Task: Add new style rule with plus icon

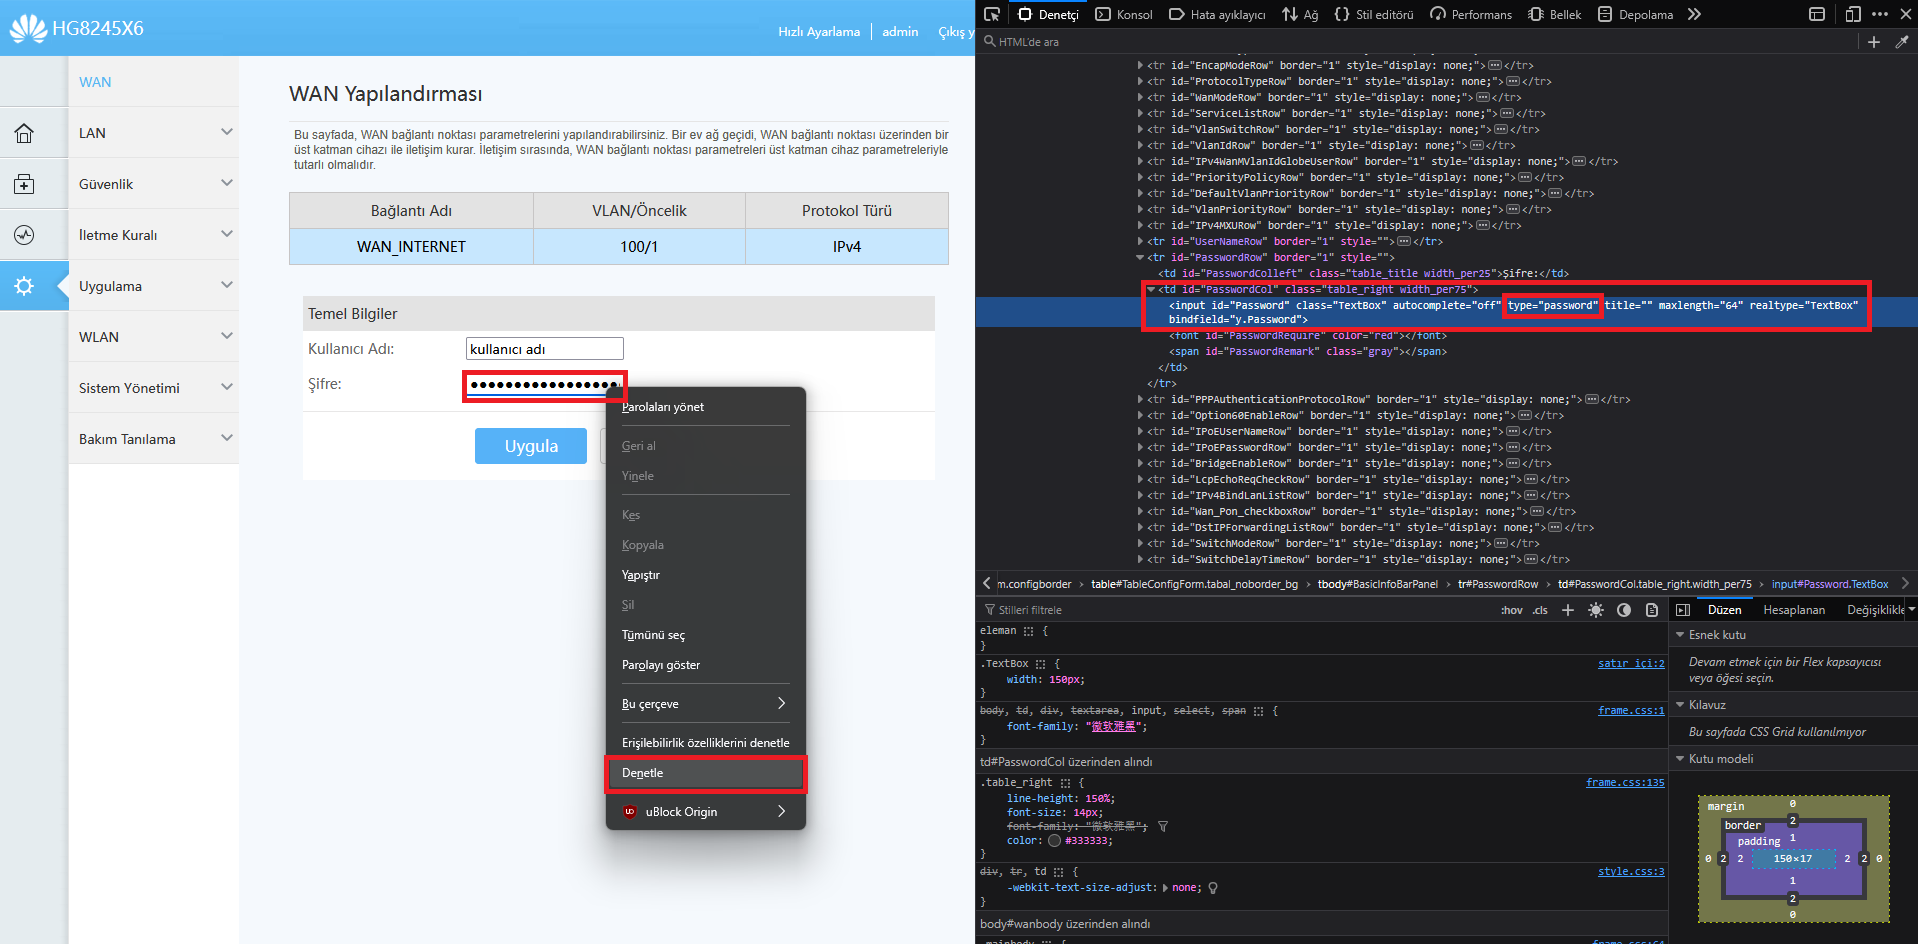Action: point(1568,610)
